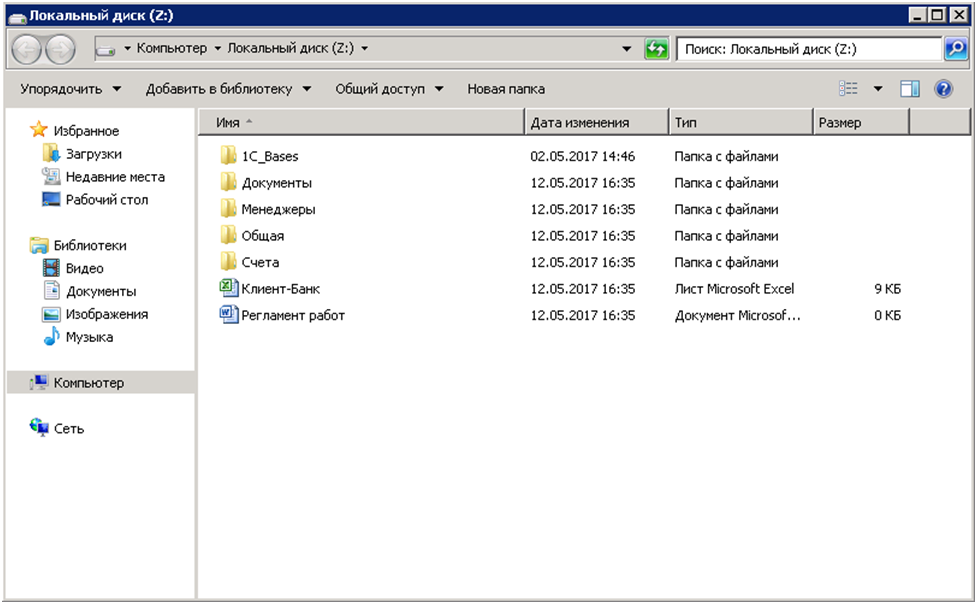Sort by the Дата изменения column header

click(596, 122)
